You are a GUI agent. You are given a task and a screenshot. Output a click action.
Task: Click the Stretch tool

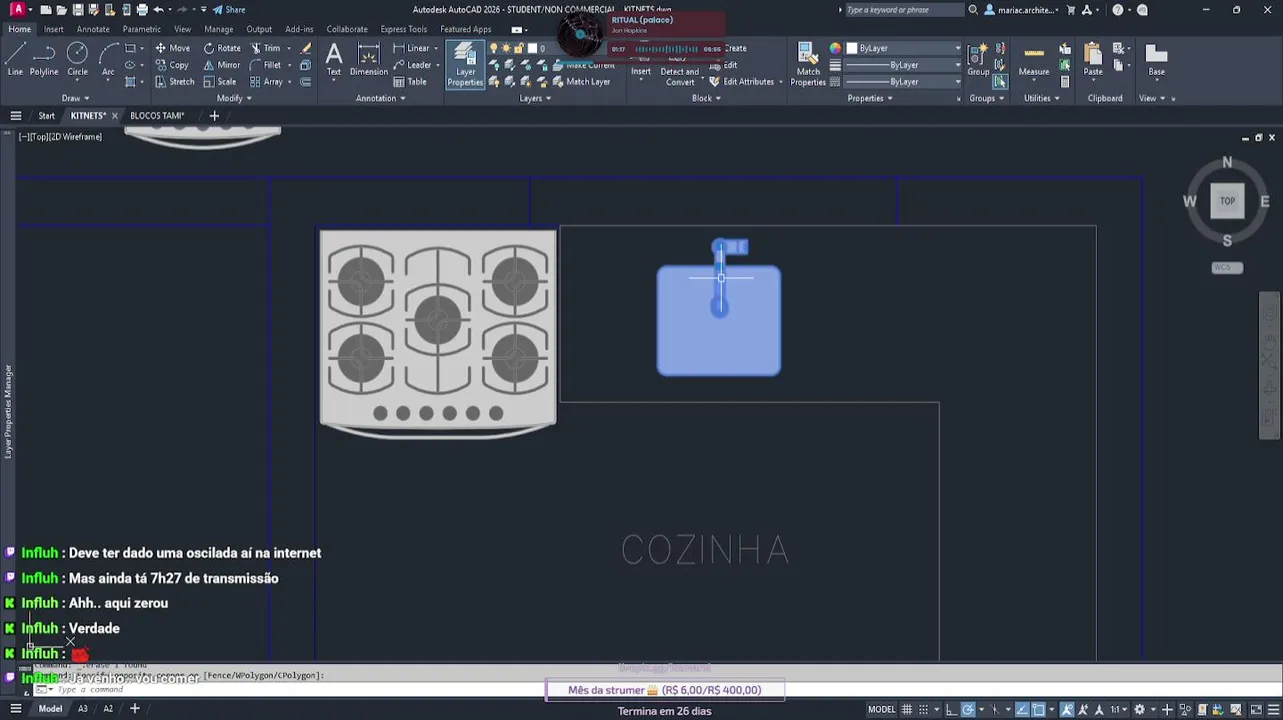click(x=174, y=82)
